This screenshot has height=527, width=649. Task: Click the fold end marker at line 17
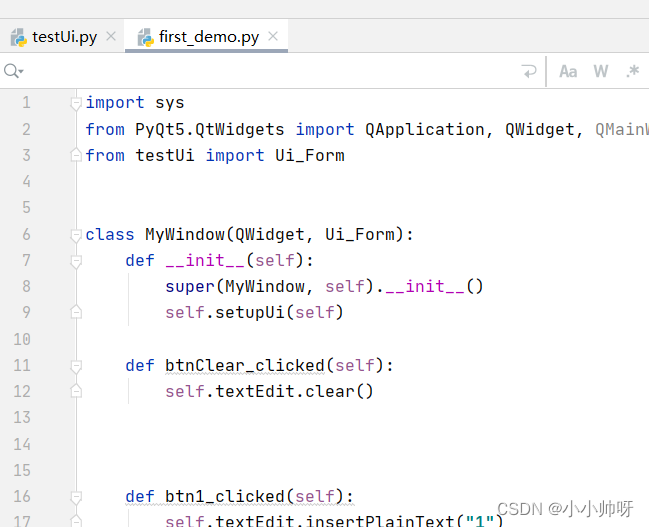[76, 520]
